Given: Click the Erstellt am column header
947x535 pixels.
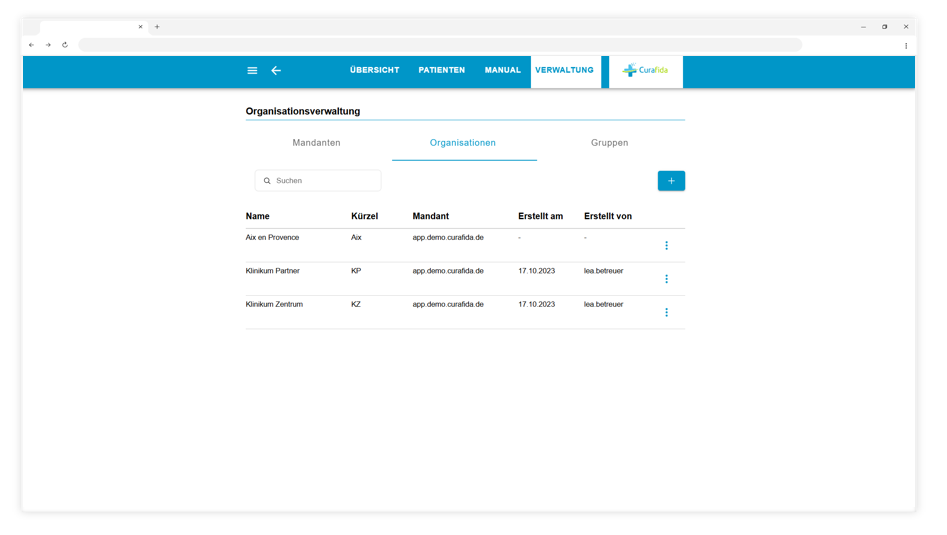Looking at the screenshot, I should (541, 216).
